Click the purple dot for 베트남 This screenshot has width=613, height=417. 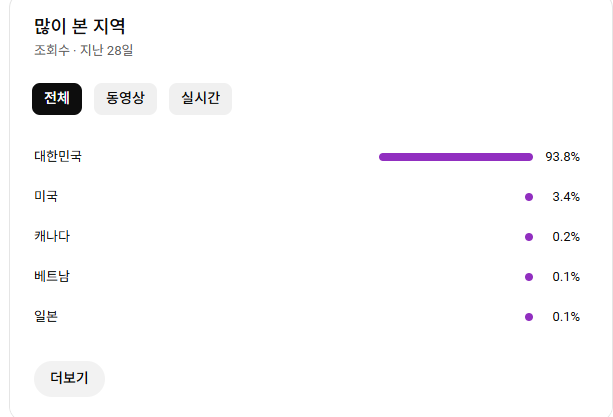point(528,277)
